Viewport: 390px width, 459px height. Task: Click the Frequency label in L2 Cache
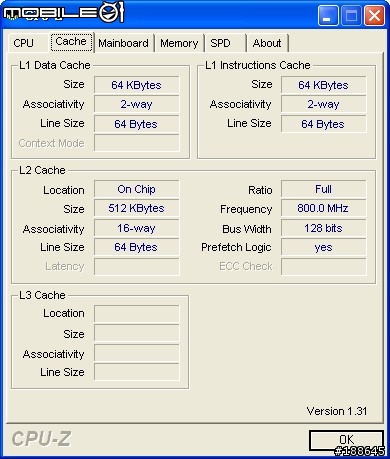(246, 210)
